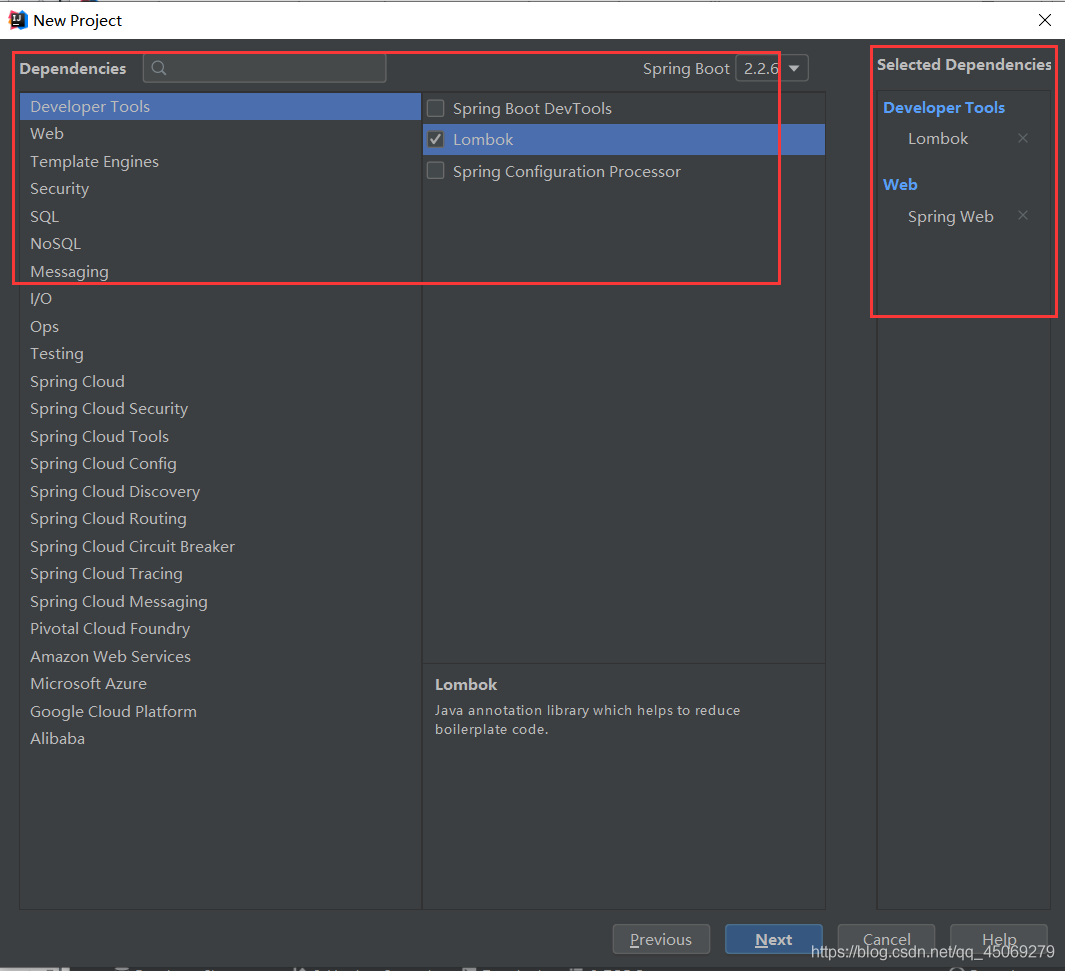Open Amazon Web Services category
Screen dimensions: 1065x971
coord(221,657)
